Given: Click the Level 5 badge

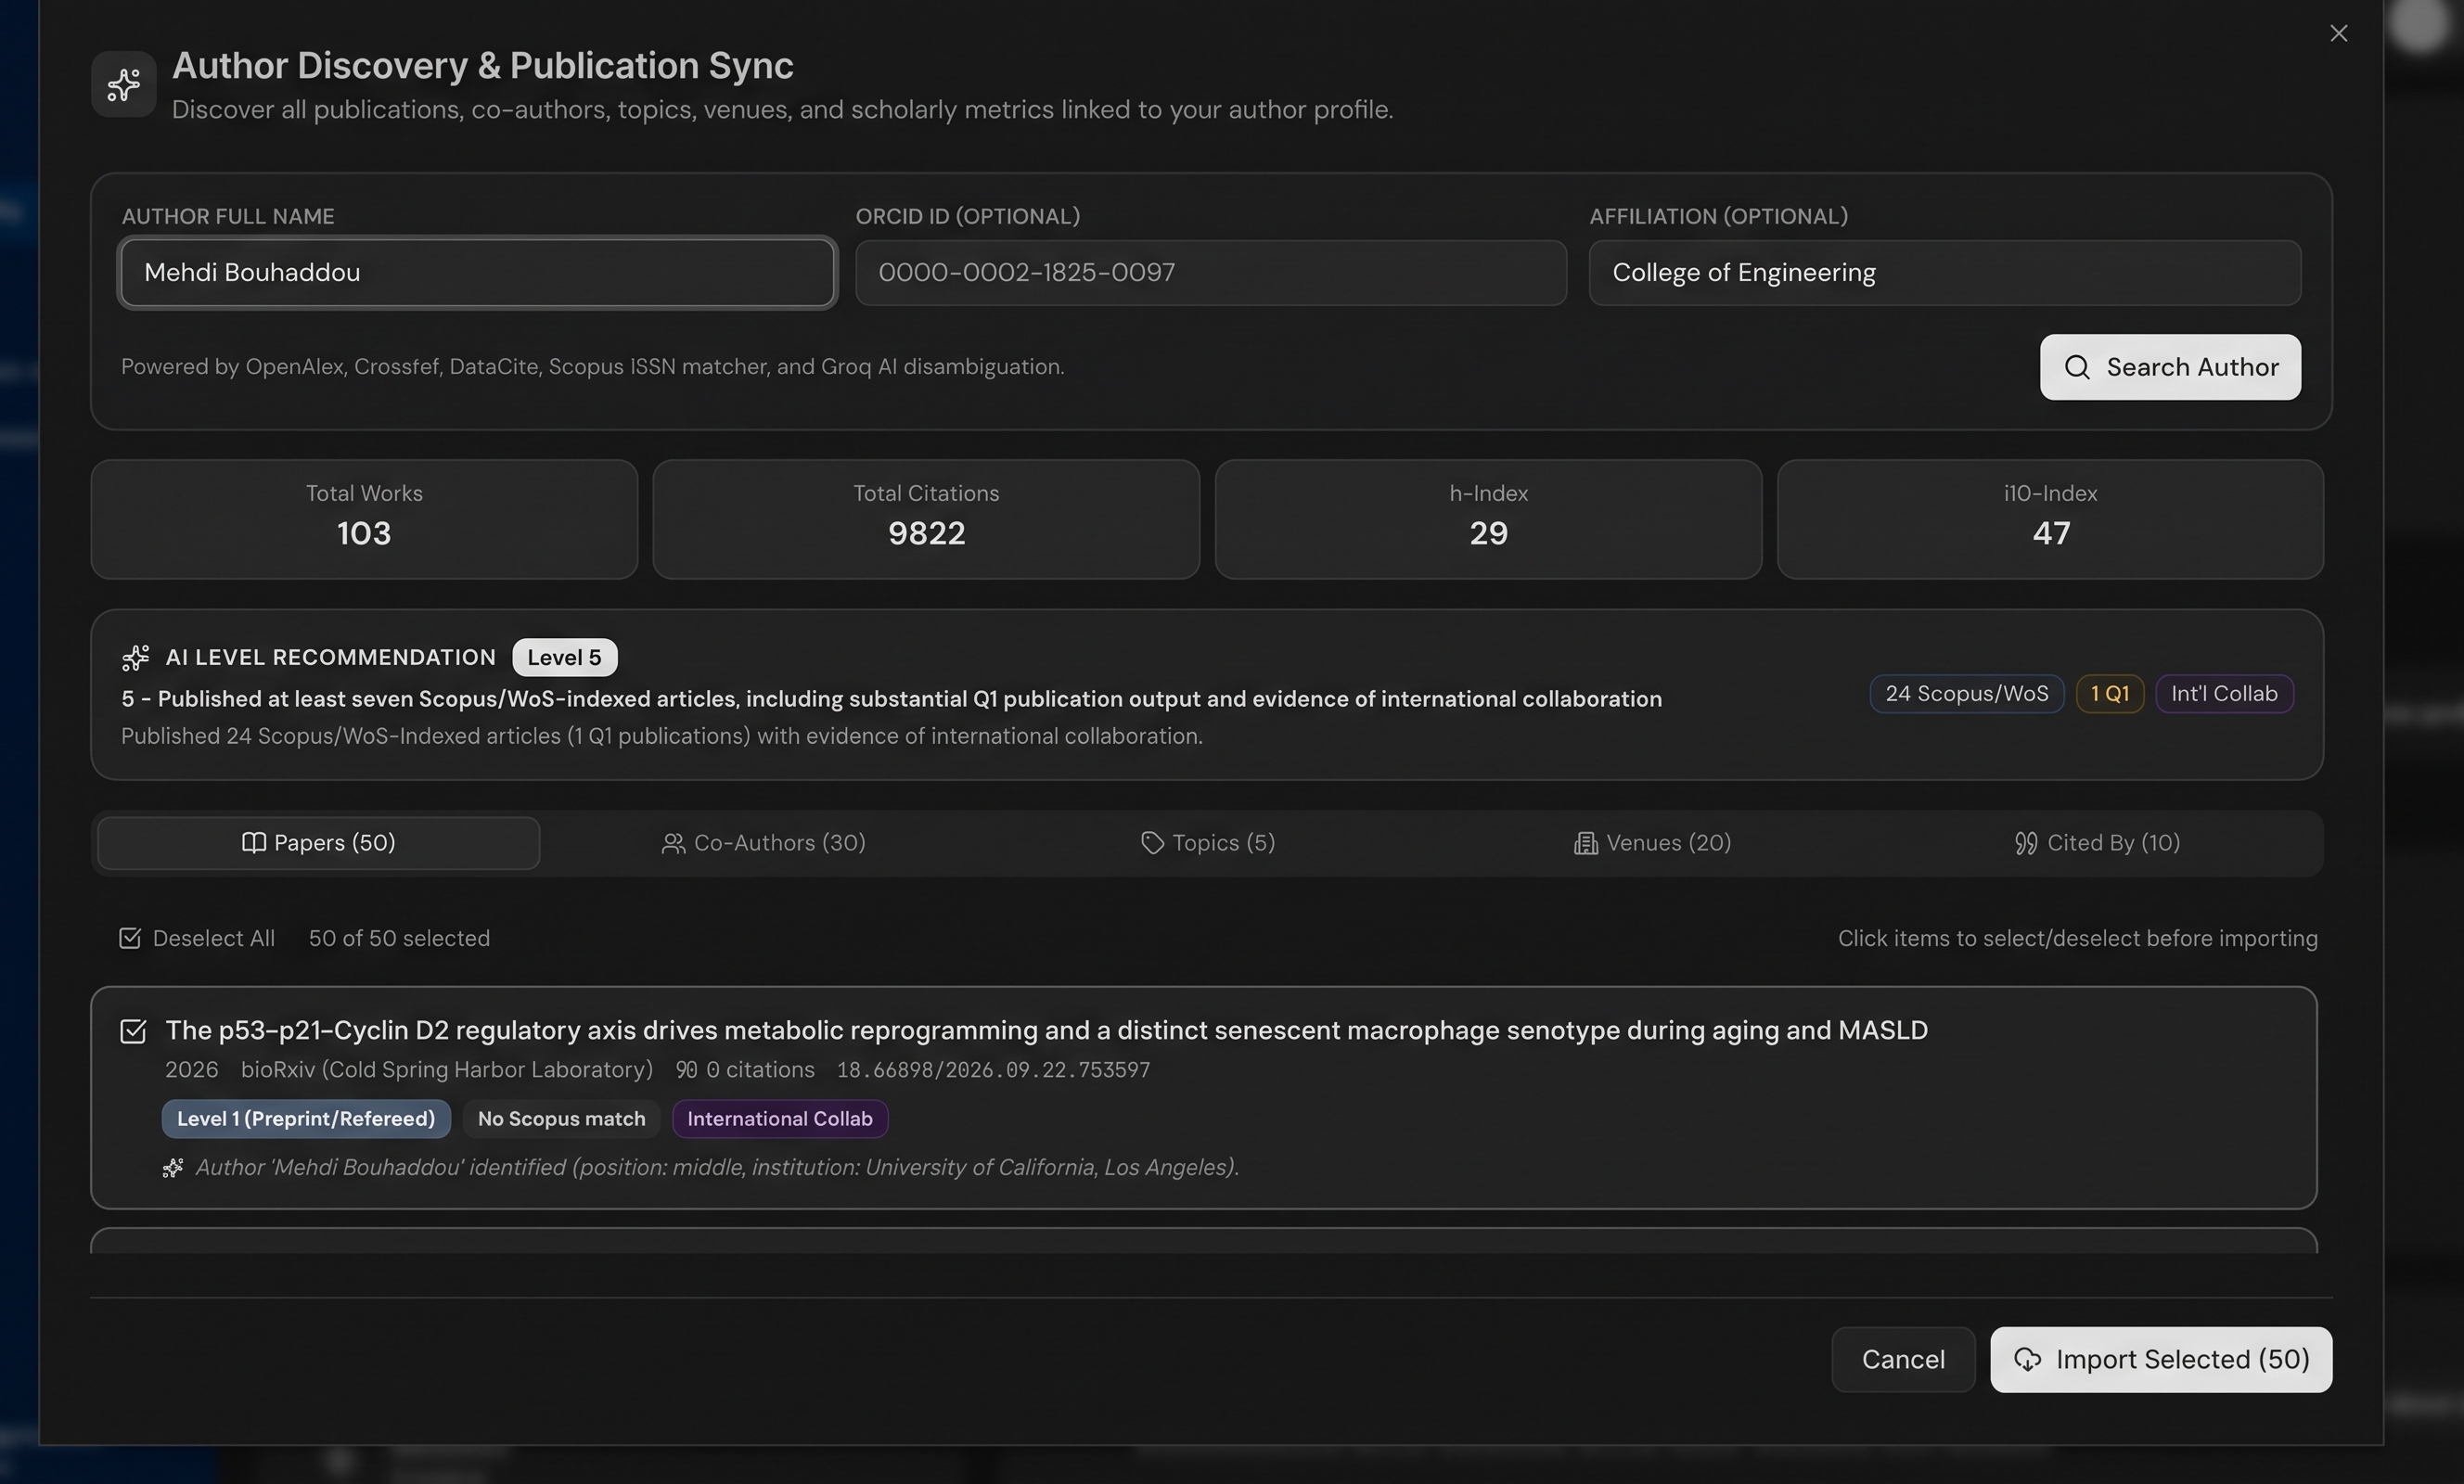Looking at the screenshot, I should pyautogui.click(x=564, y=657).
